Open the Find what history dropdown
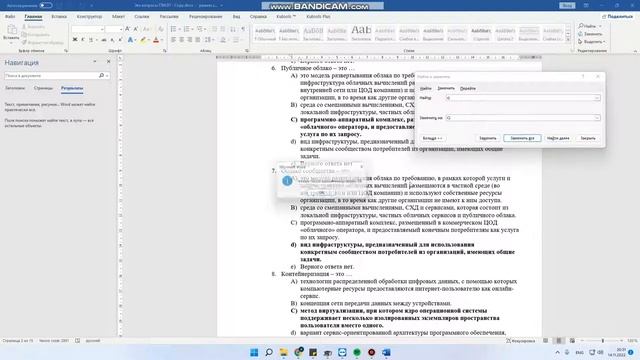 (597, 98)
